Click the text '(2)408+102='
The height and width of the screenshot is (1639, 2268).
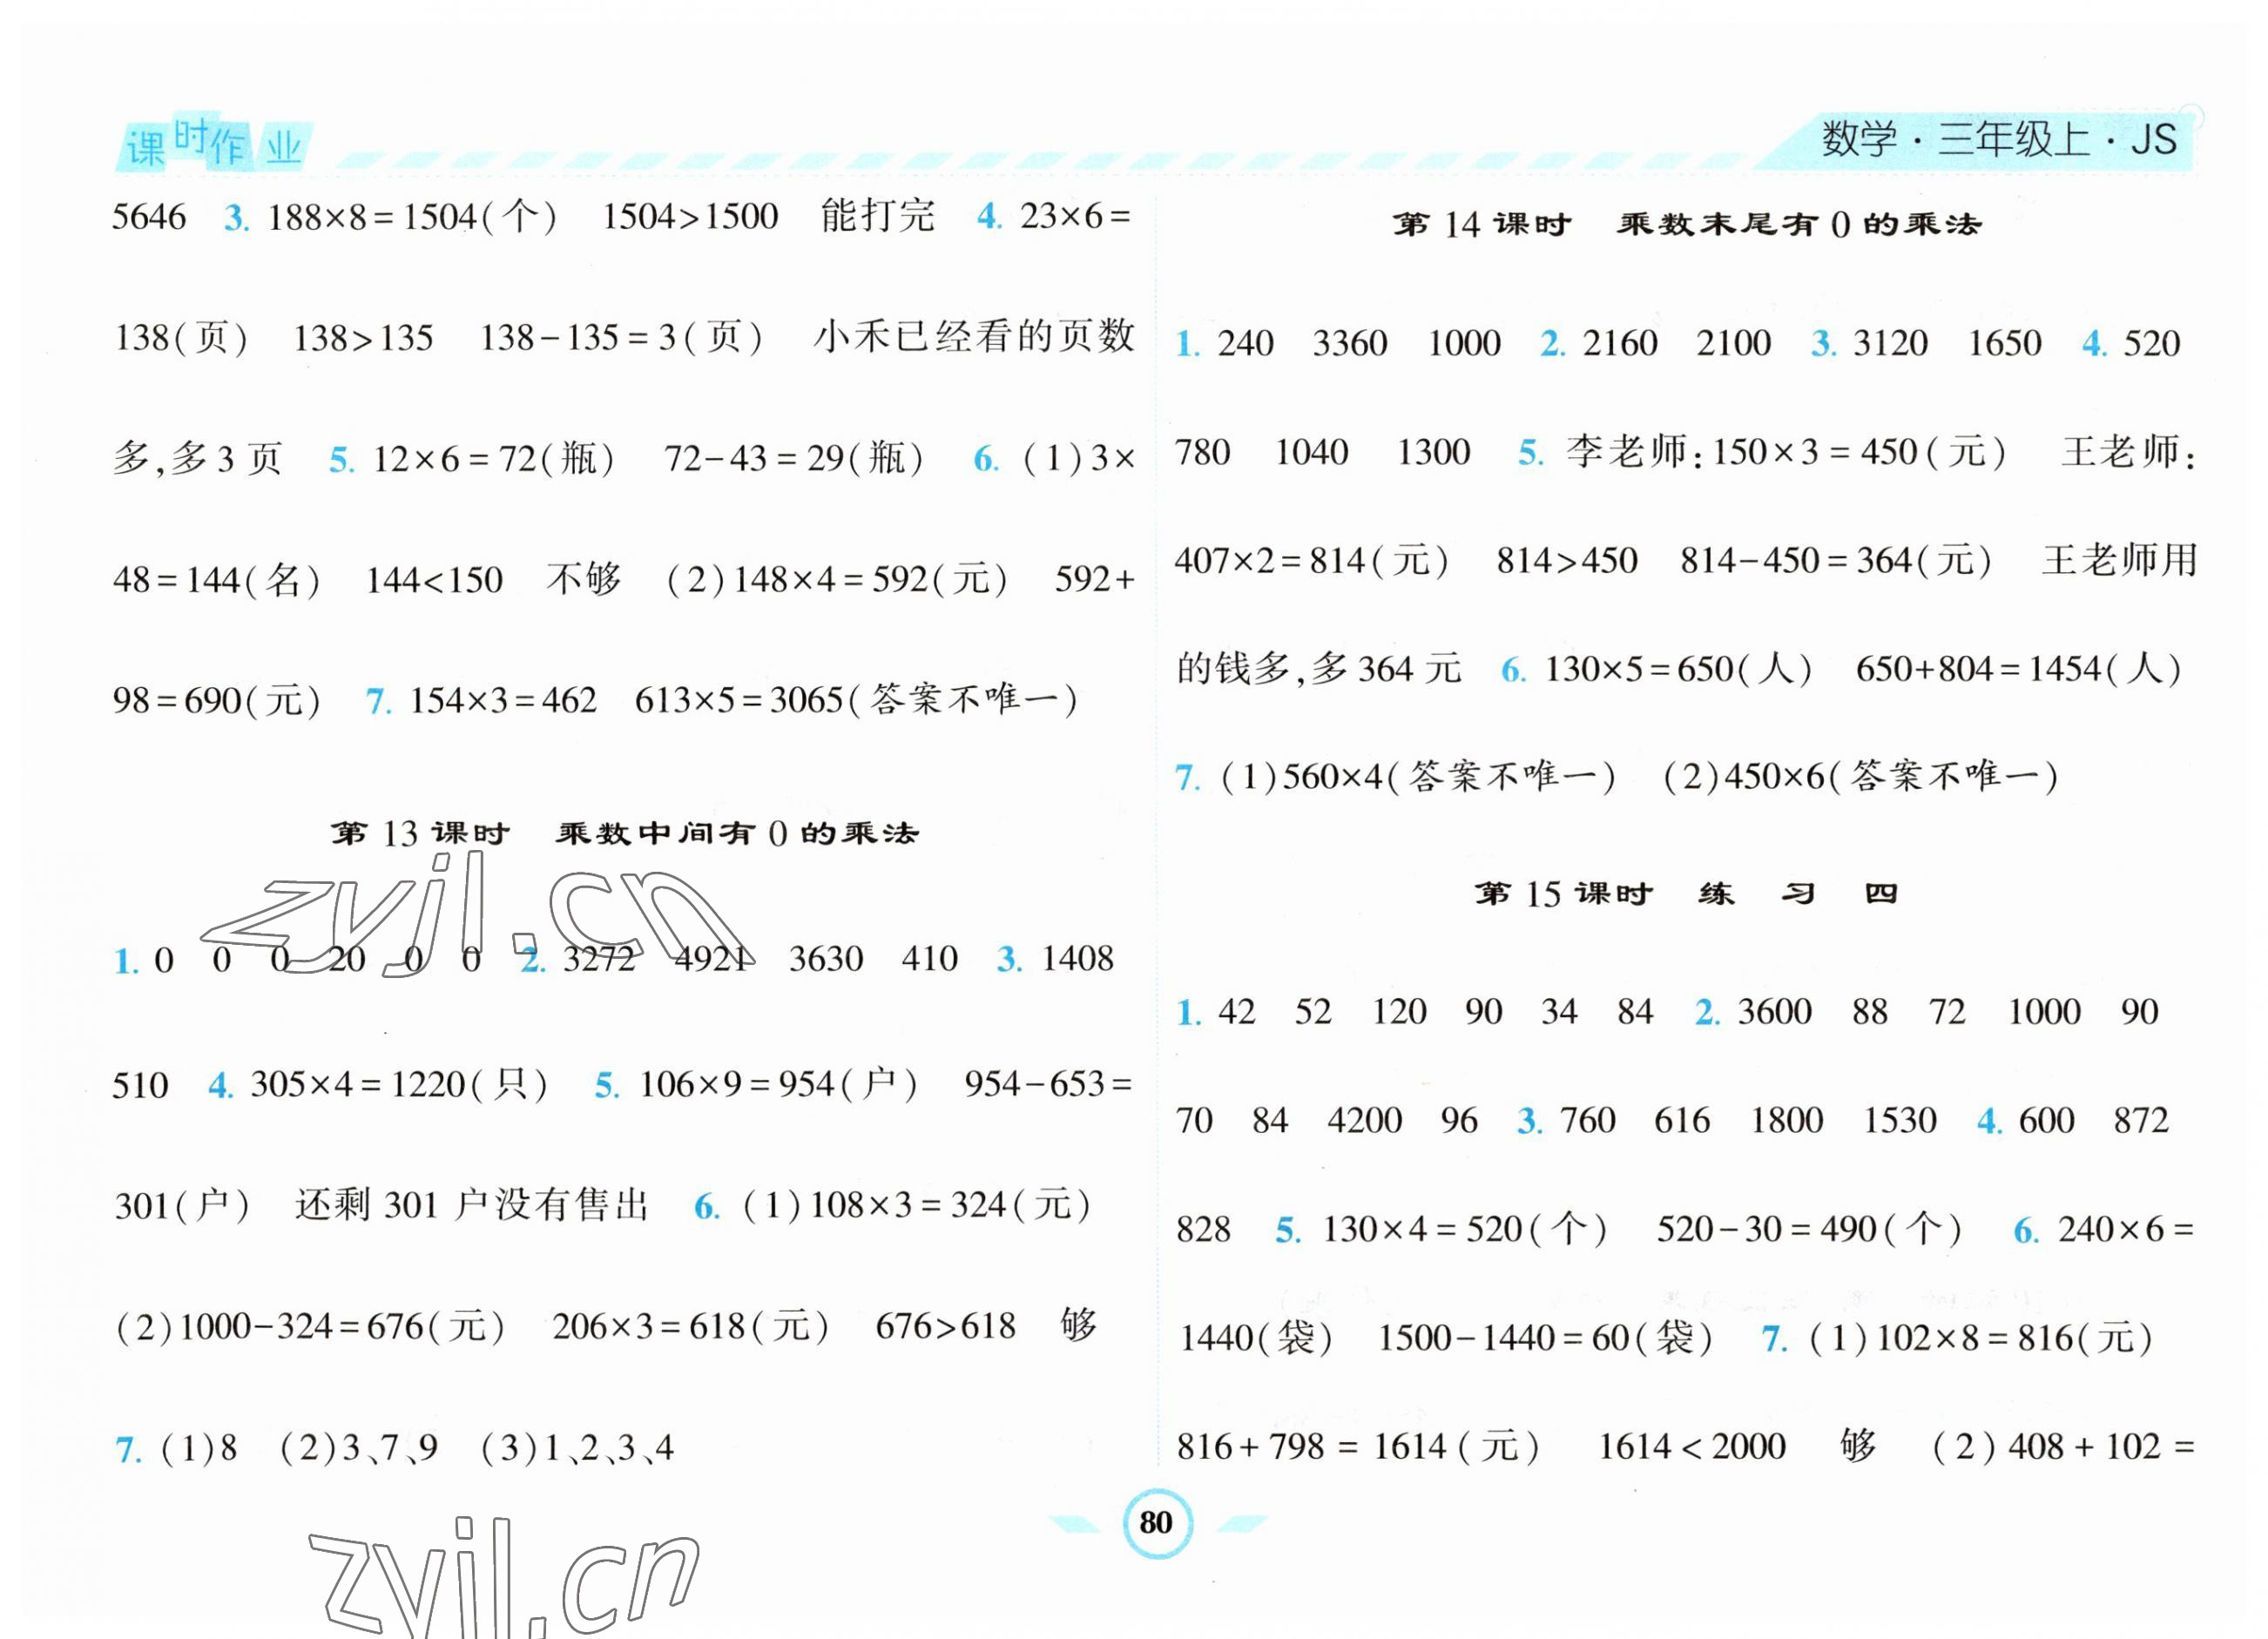click(2063, 1447)
